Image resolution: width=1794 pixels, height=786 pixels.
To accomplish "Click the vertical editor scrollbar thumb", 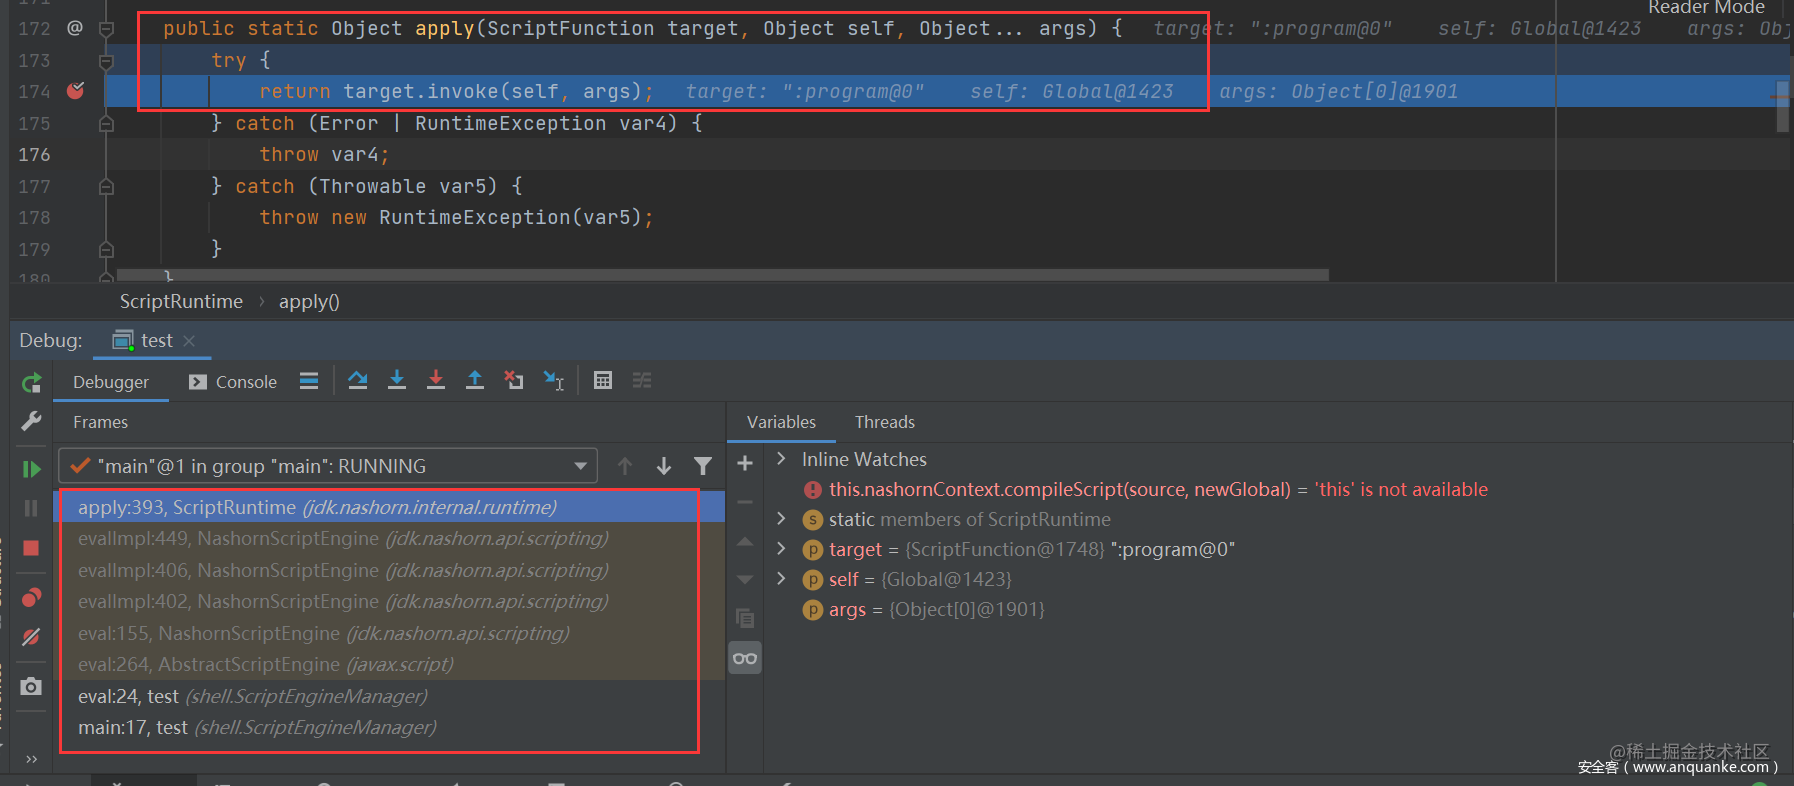I will click(1782, 107).
